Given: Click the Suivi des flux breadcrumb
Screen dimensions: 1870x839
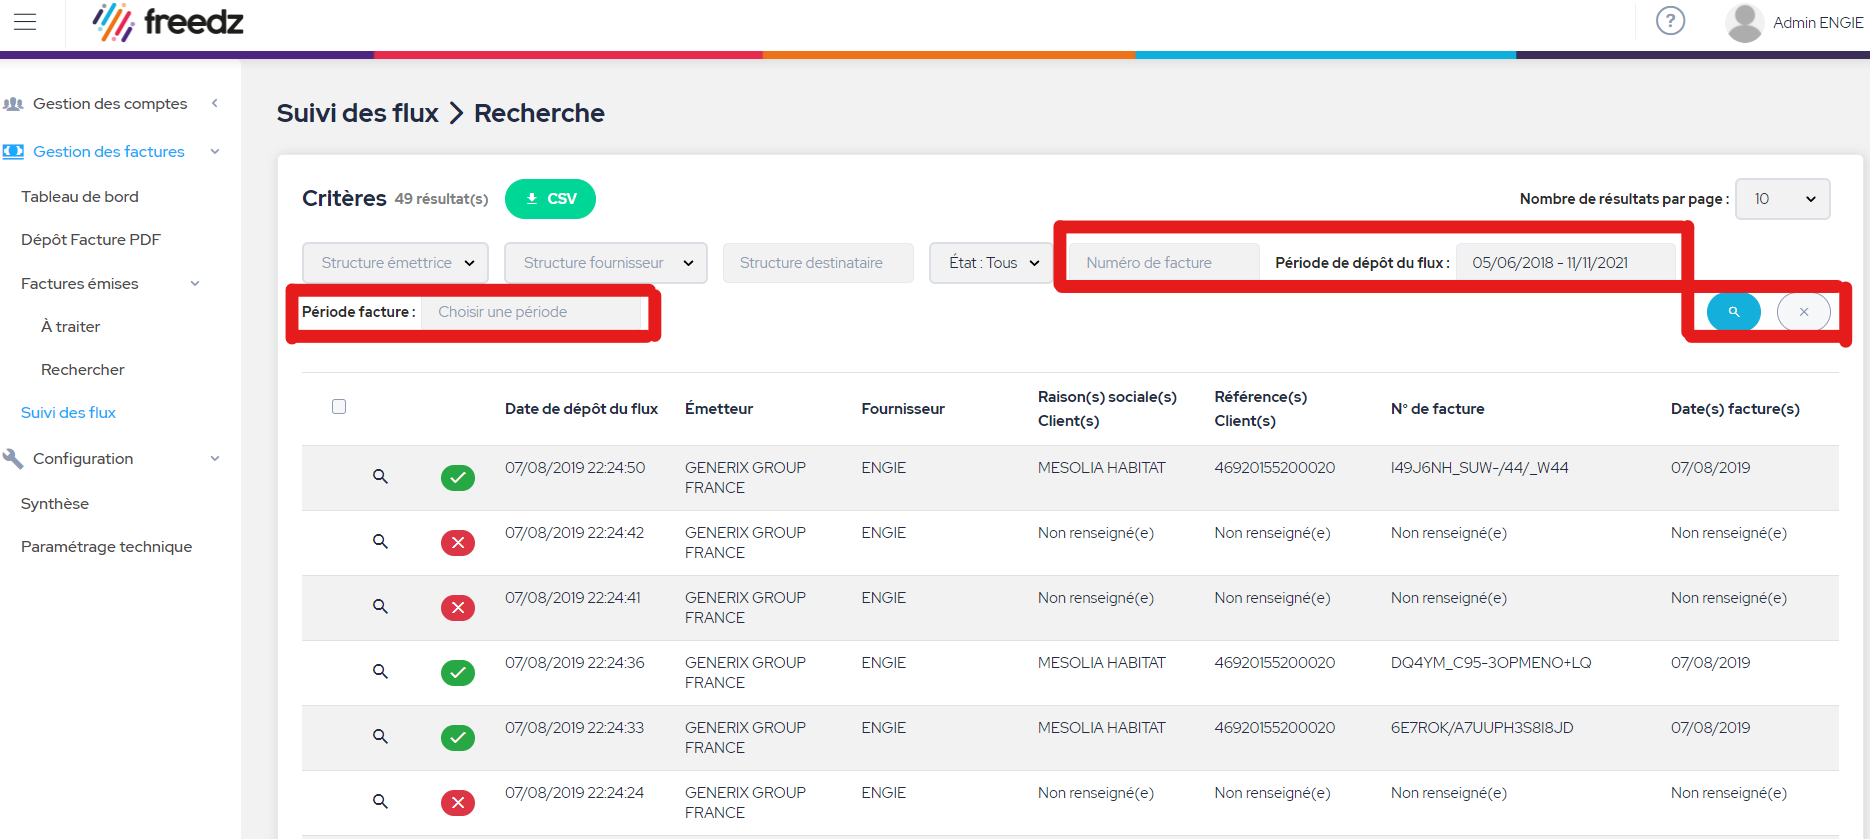Looking at the screenshot, I should (x=358, y=113).
